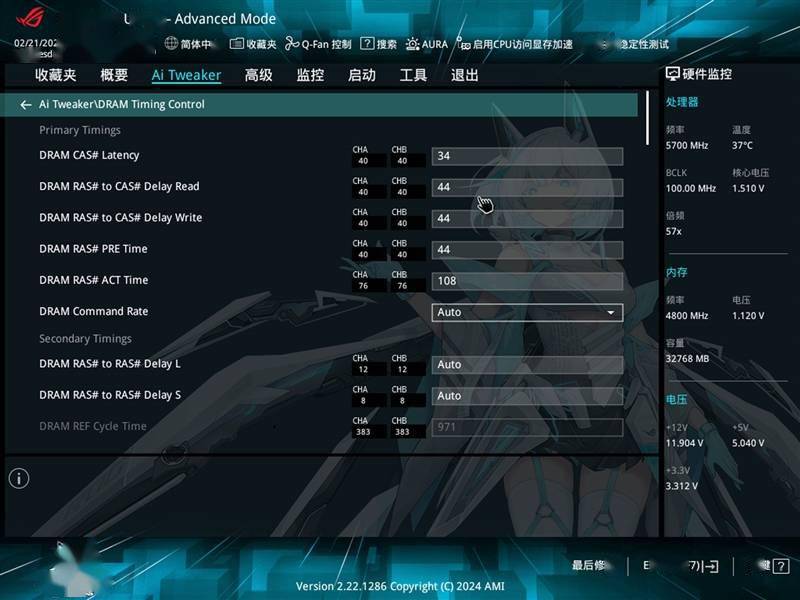Click DRAM RAS# to RAS# Delay L field

pos(527,365)
